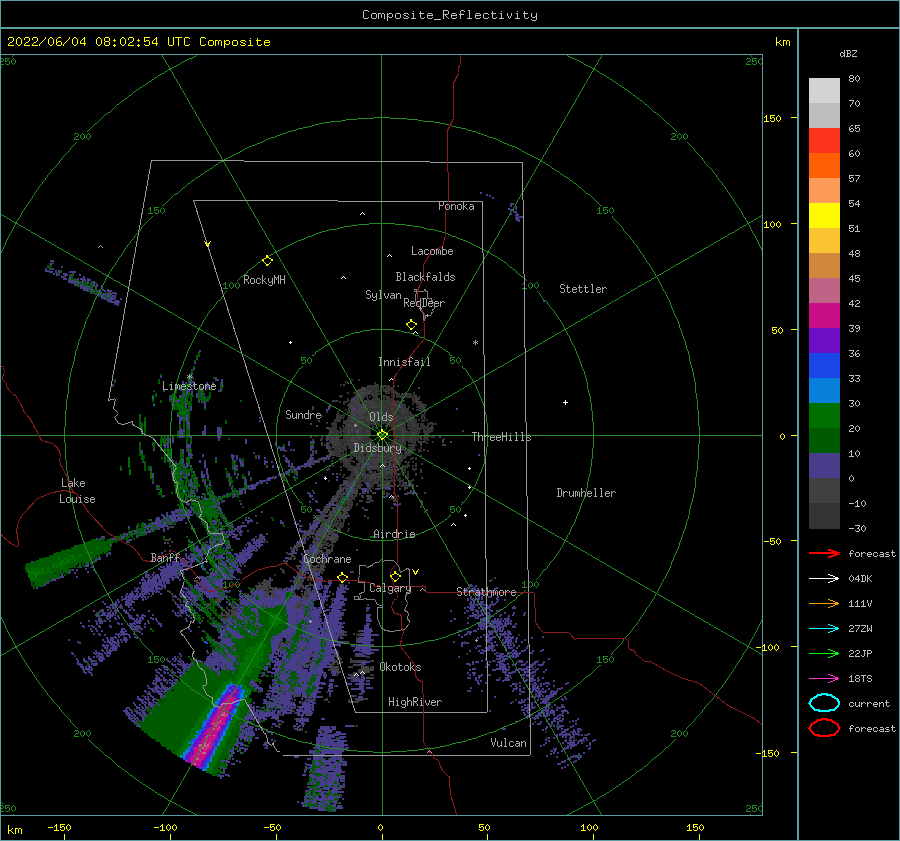Click the Sundre city label
900x841 pixels.
(x=304, y=414)
